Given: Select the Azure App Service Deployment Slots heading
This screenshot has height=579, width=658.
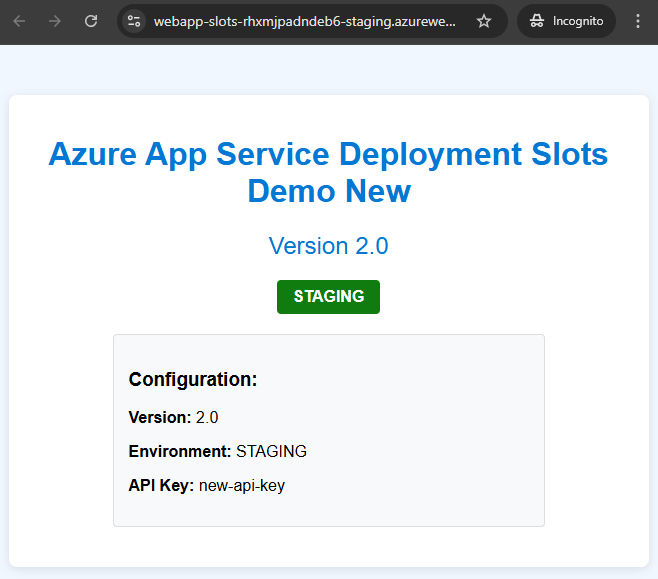Looking at the screenshot, I should click(x=329, y=172).
